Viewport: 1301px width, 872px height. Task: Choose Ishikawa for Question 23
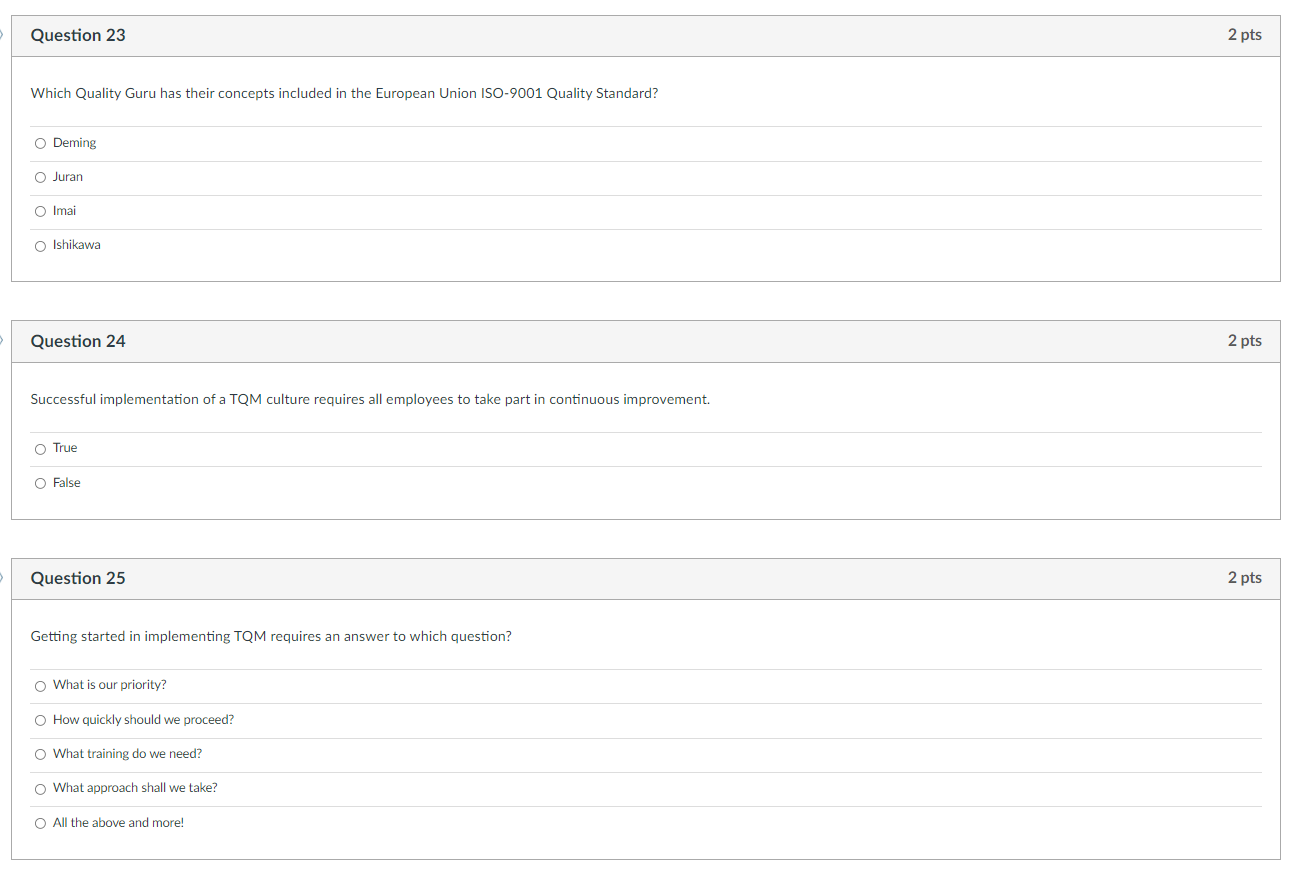click(x=40, y=245)
